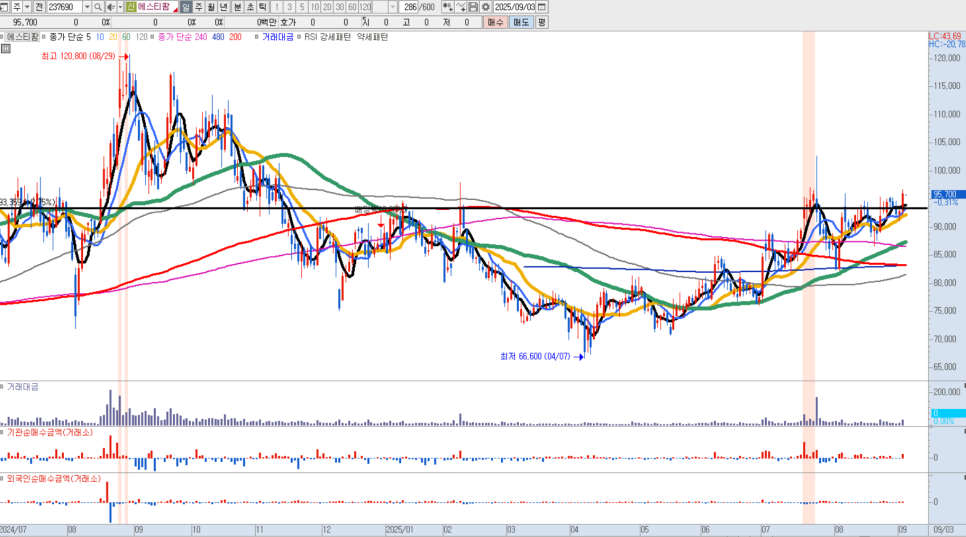
Task: Open the calendar picker icon
Action: pyautogui.click(x=542, y=7)
